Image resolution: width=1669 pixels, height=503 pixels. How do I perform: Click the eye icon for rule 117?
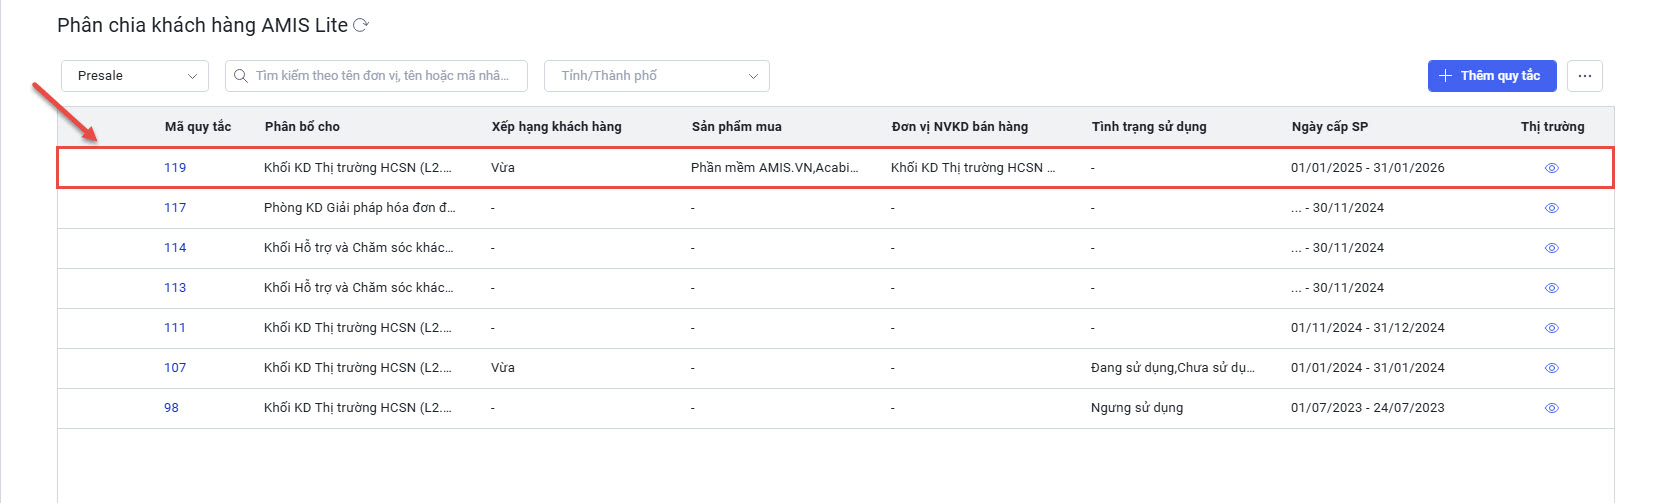(x=1551, y=208)
